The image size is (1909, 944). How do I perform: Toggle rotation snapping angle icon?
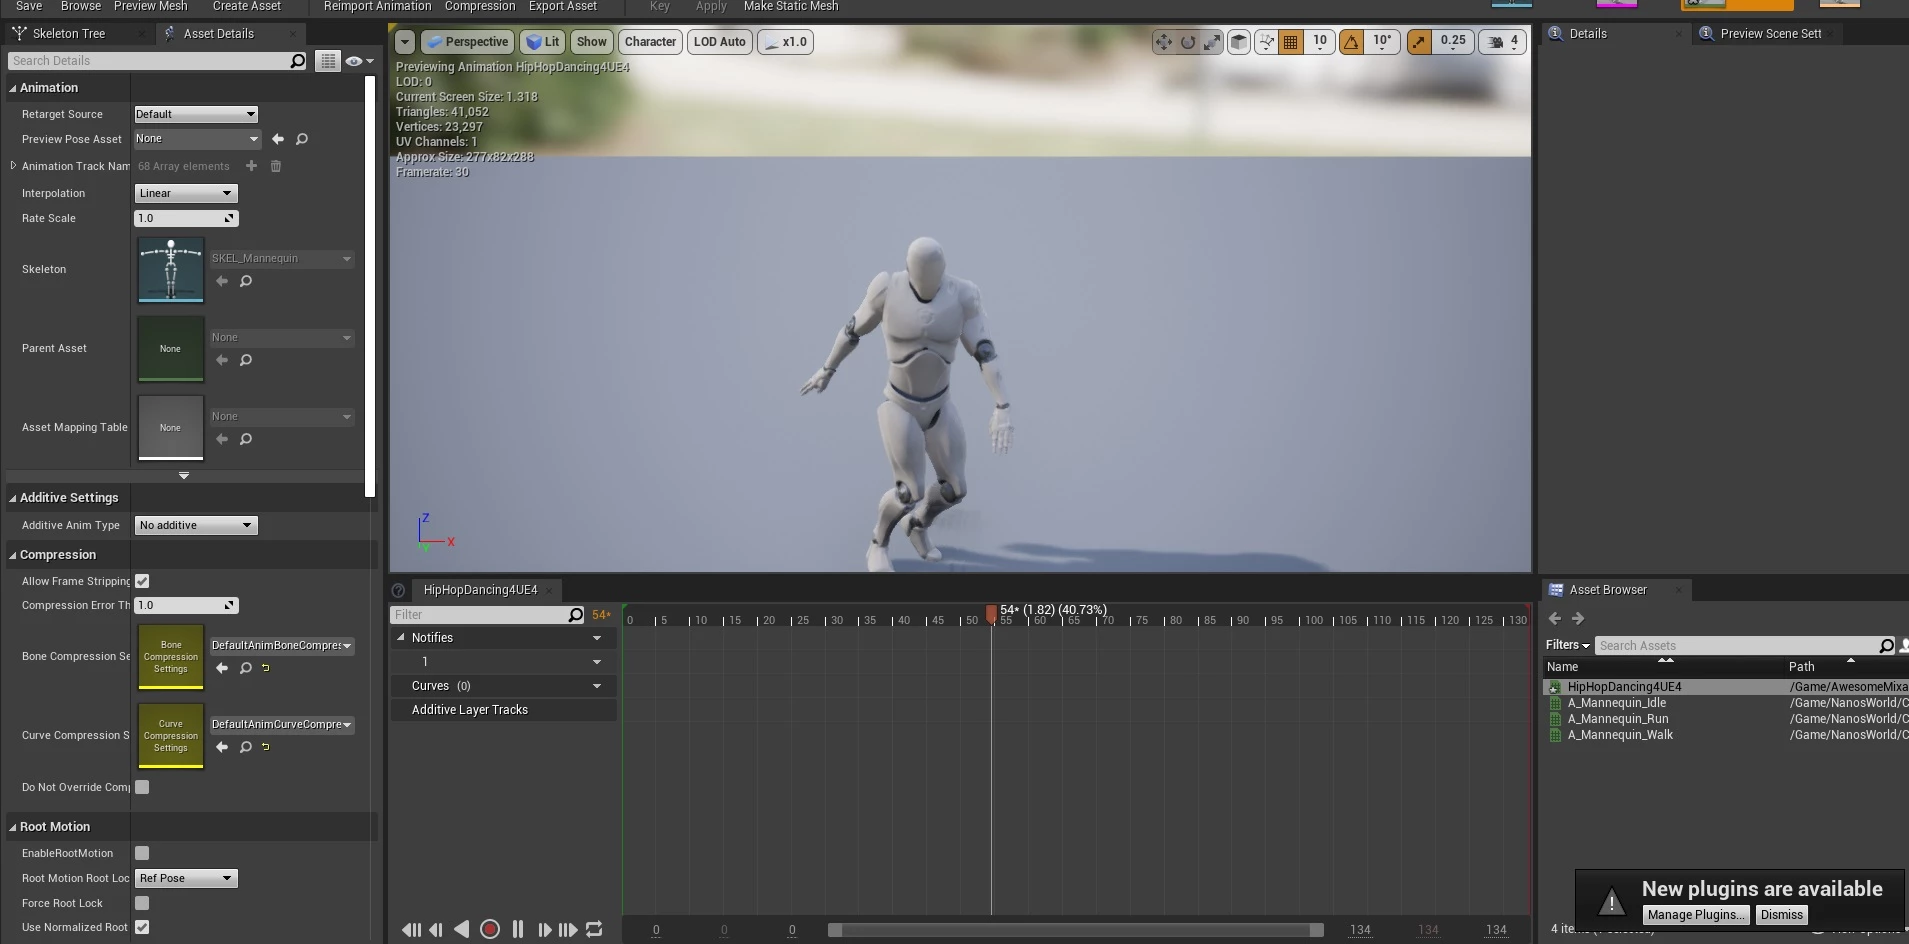tap(1352, 42)
